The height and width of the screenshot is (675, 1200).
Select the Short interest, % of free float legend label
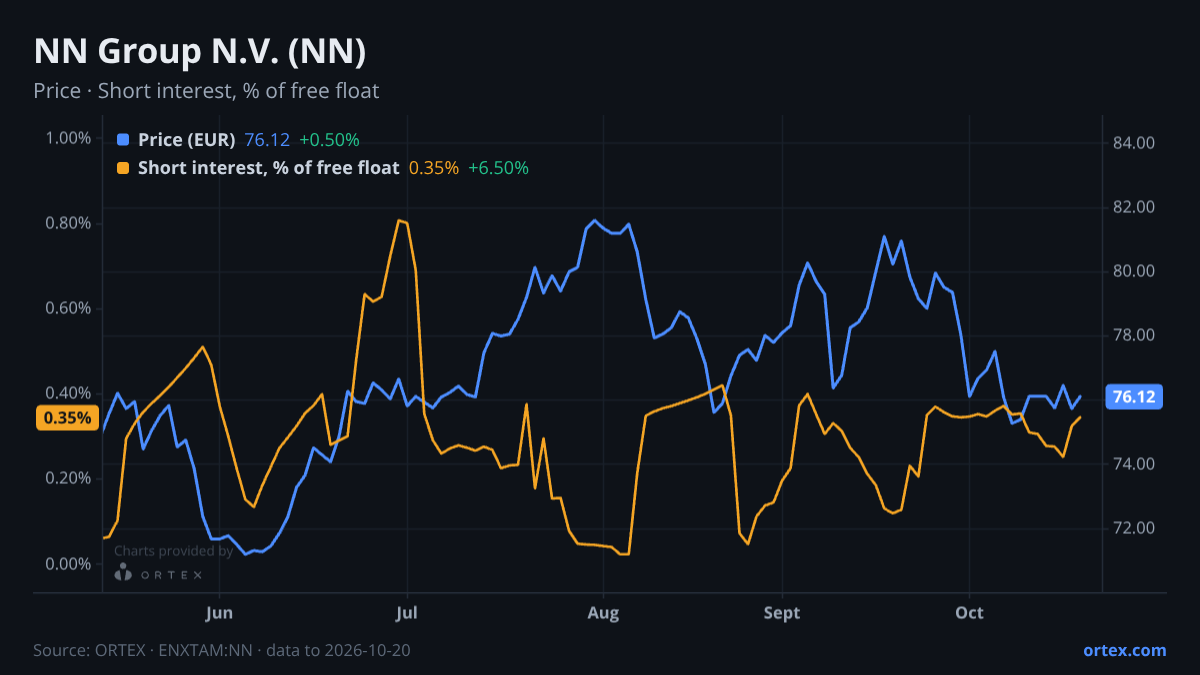269,168
